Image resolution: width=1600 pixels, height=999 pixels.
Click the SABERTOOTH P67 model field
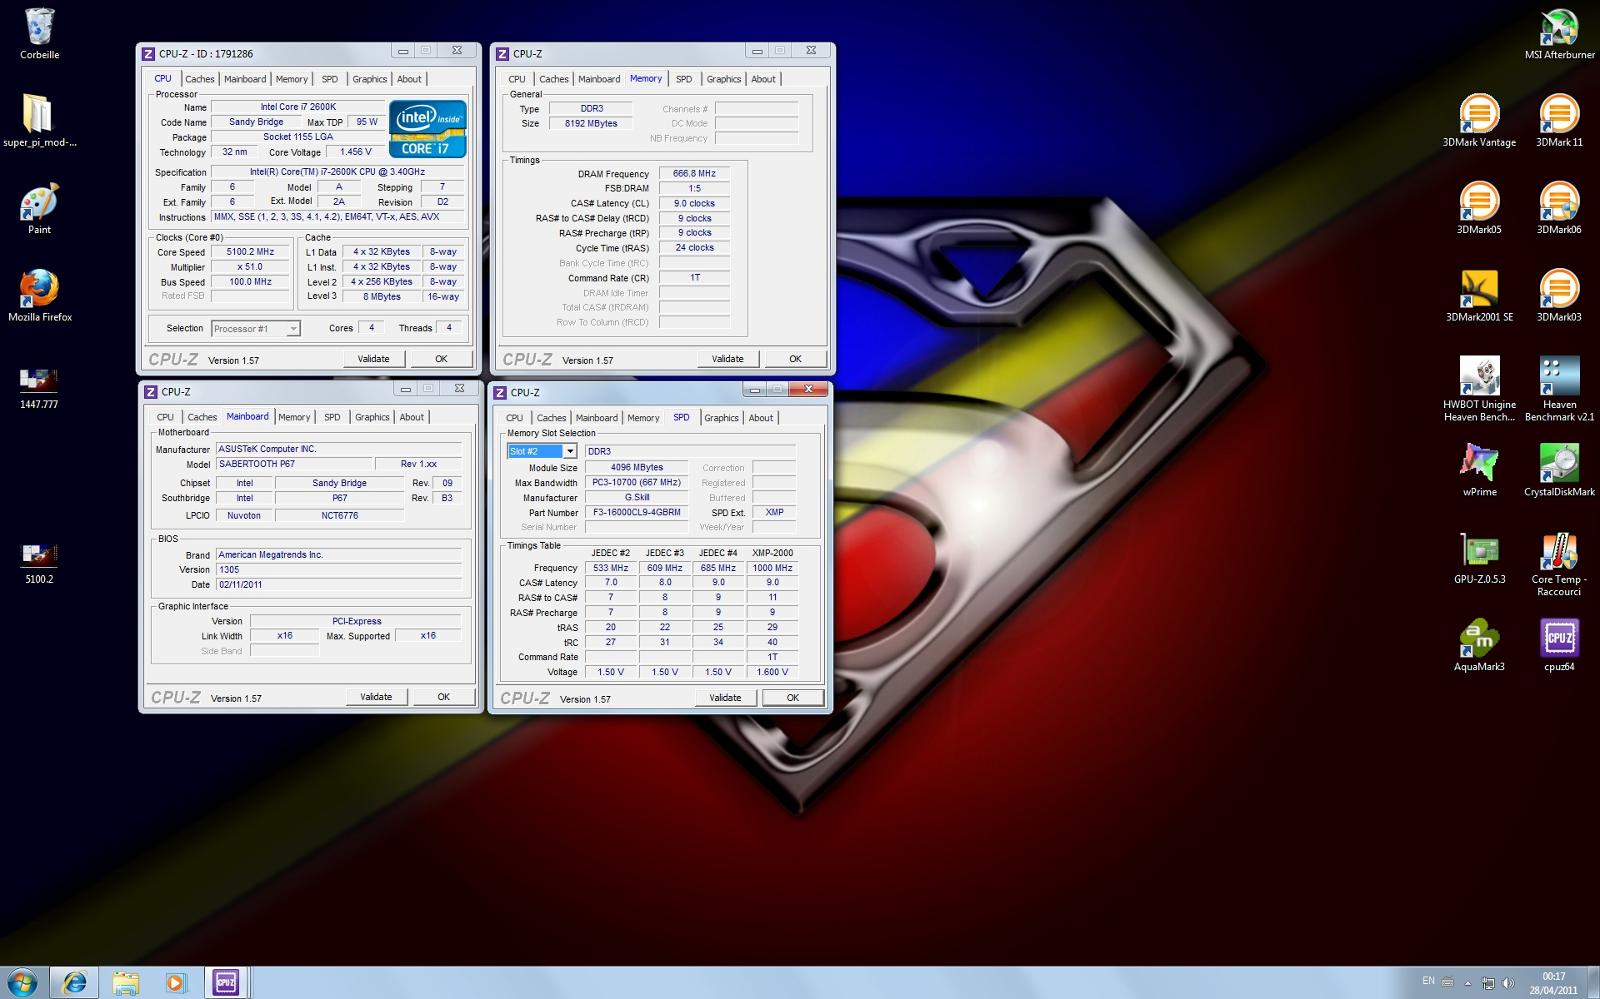294,464
